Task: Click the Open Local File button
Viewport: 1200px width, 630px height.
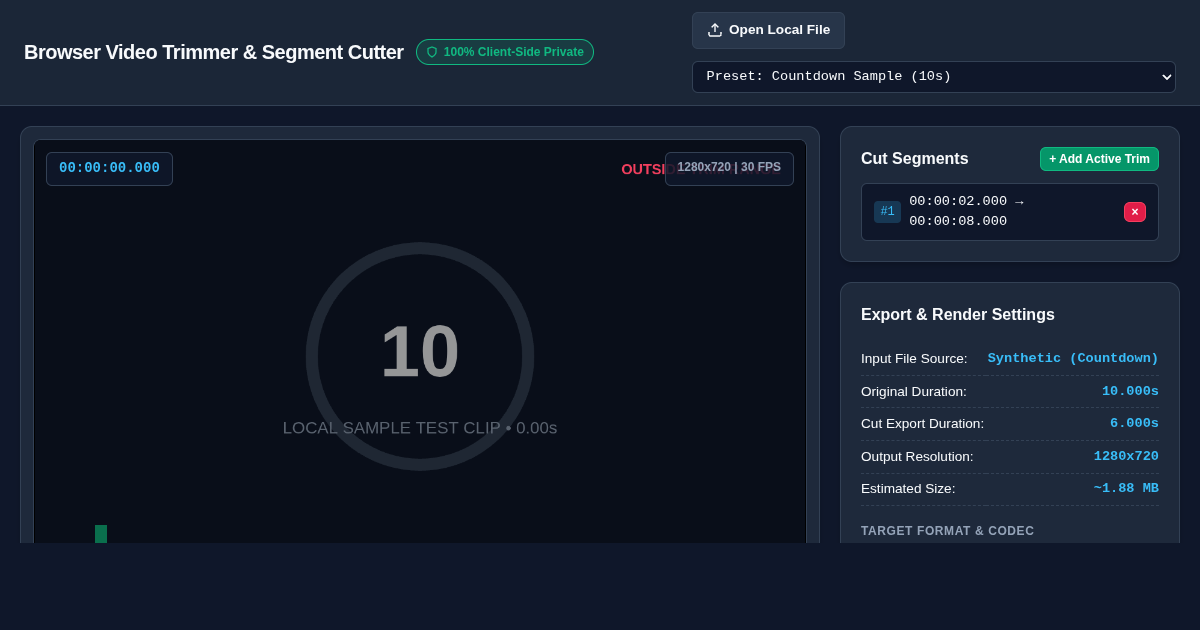Action: click(x=768, y=30)
